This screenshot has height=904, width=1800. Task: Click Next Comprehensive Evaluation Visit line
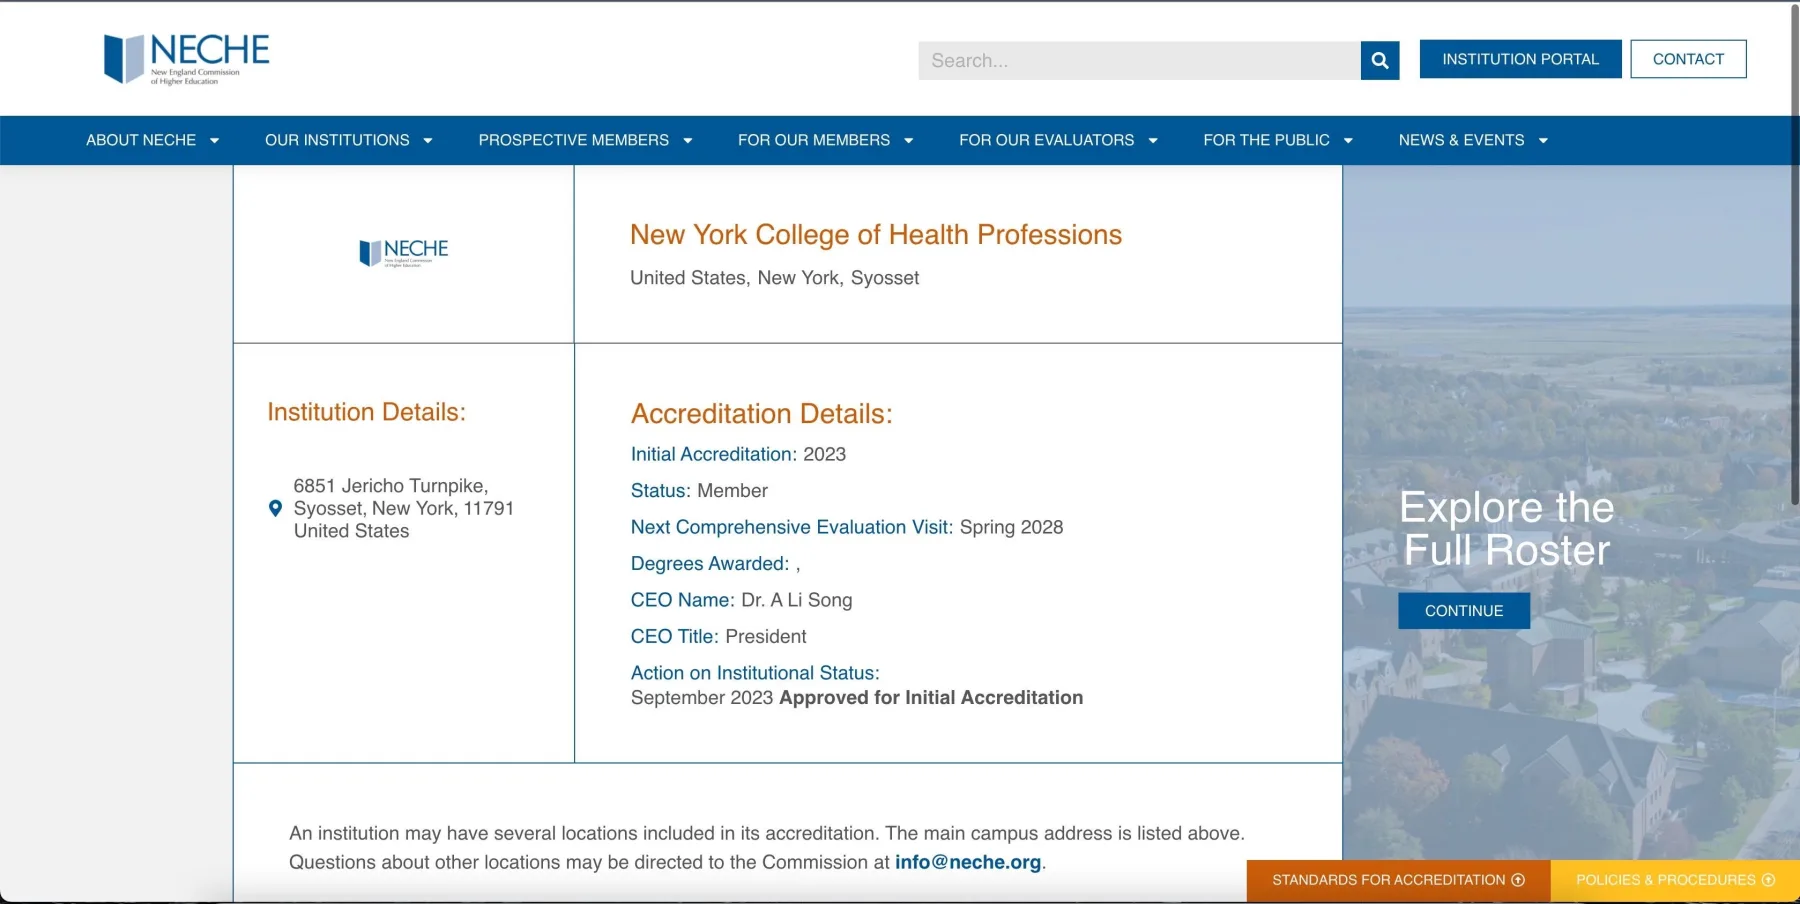tap(847, 527)
